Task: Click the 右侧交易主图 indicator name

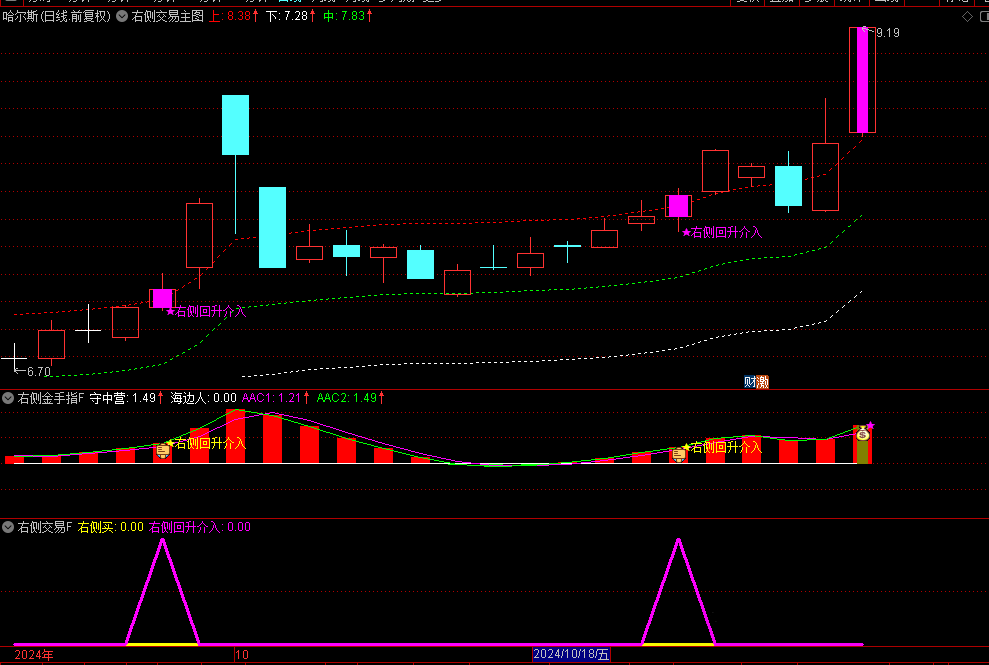Action: point(168,16)
